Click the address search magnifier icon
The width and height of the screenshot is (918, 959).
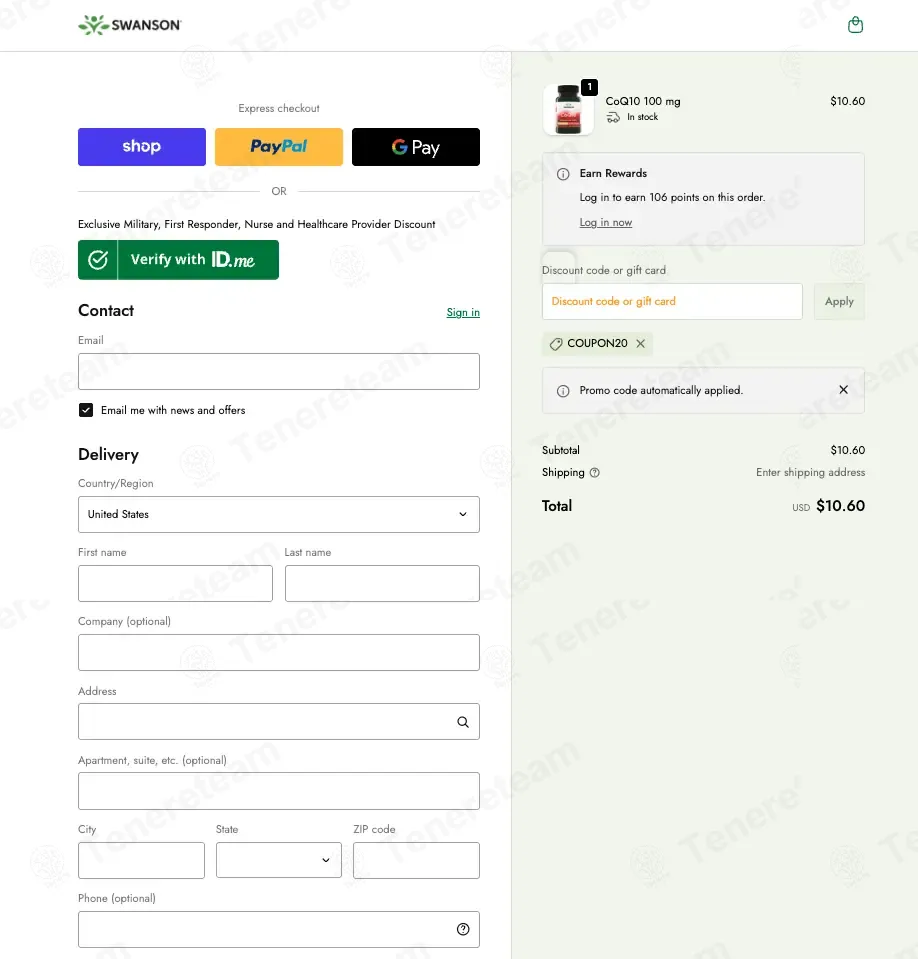click(463, 722)
